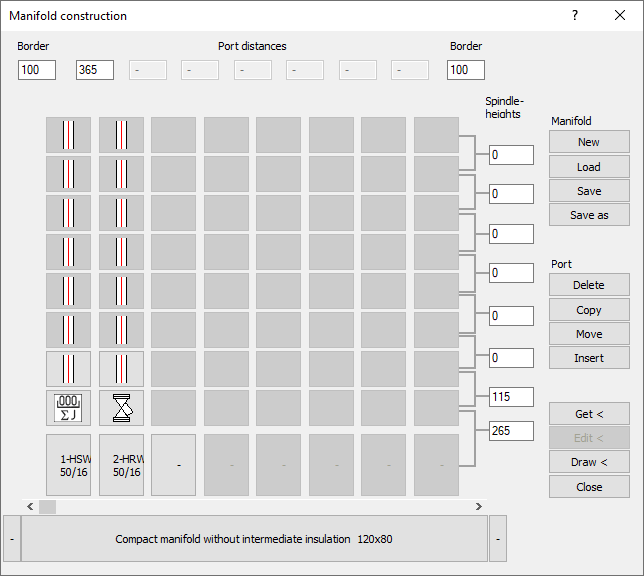This screenshot has width=644, height=576.
Task: Close the Manifold construction dialog with X
Action: click(x=620, y=16)
